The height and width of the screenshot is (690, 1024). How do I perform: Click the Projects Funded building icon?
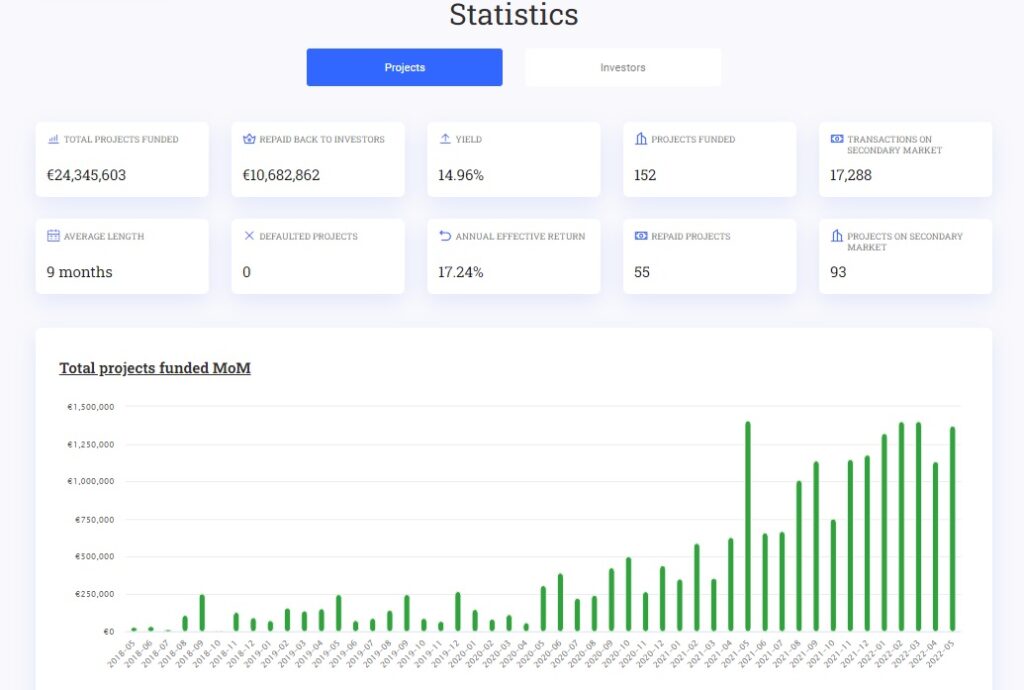click(x=641, y=138)
